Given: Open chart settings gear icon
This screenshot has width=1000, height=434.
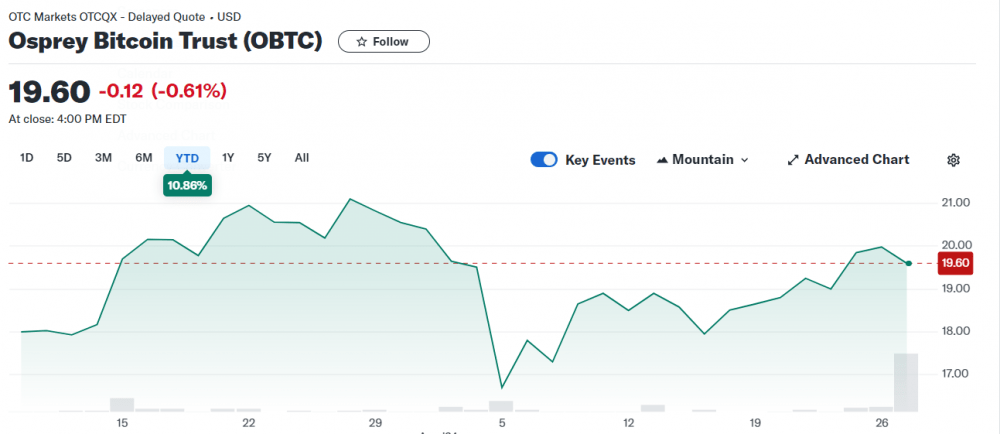Looking at the screenshot, I should pos(953,160).
